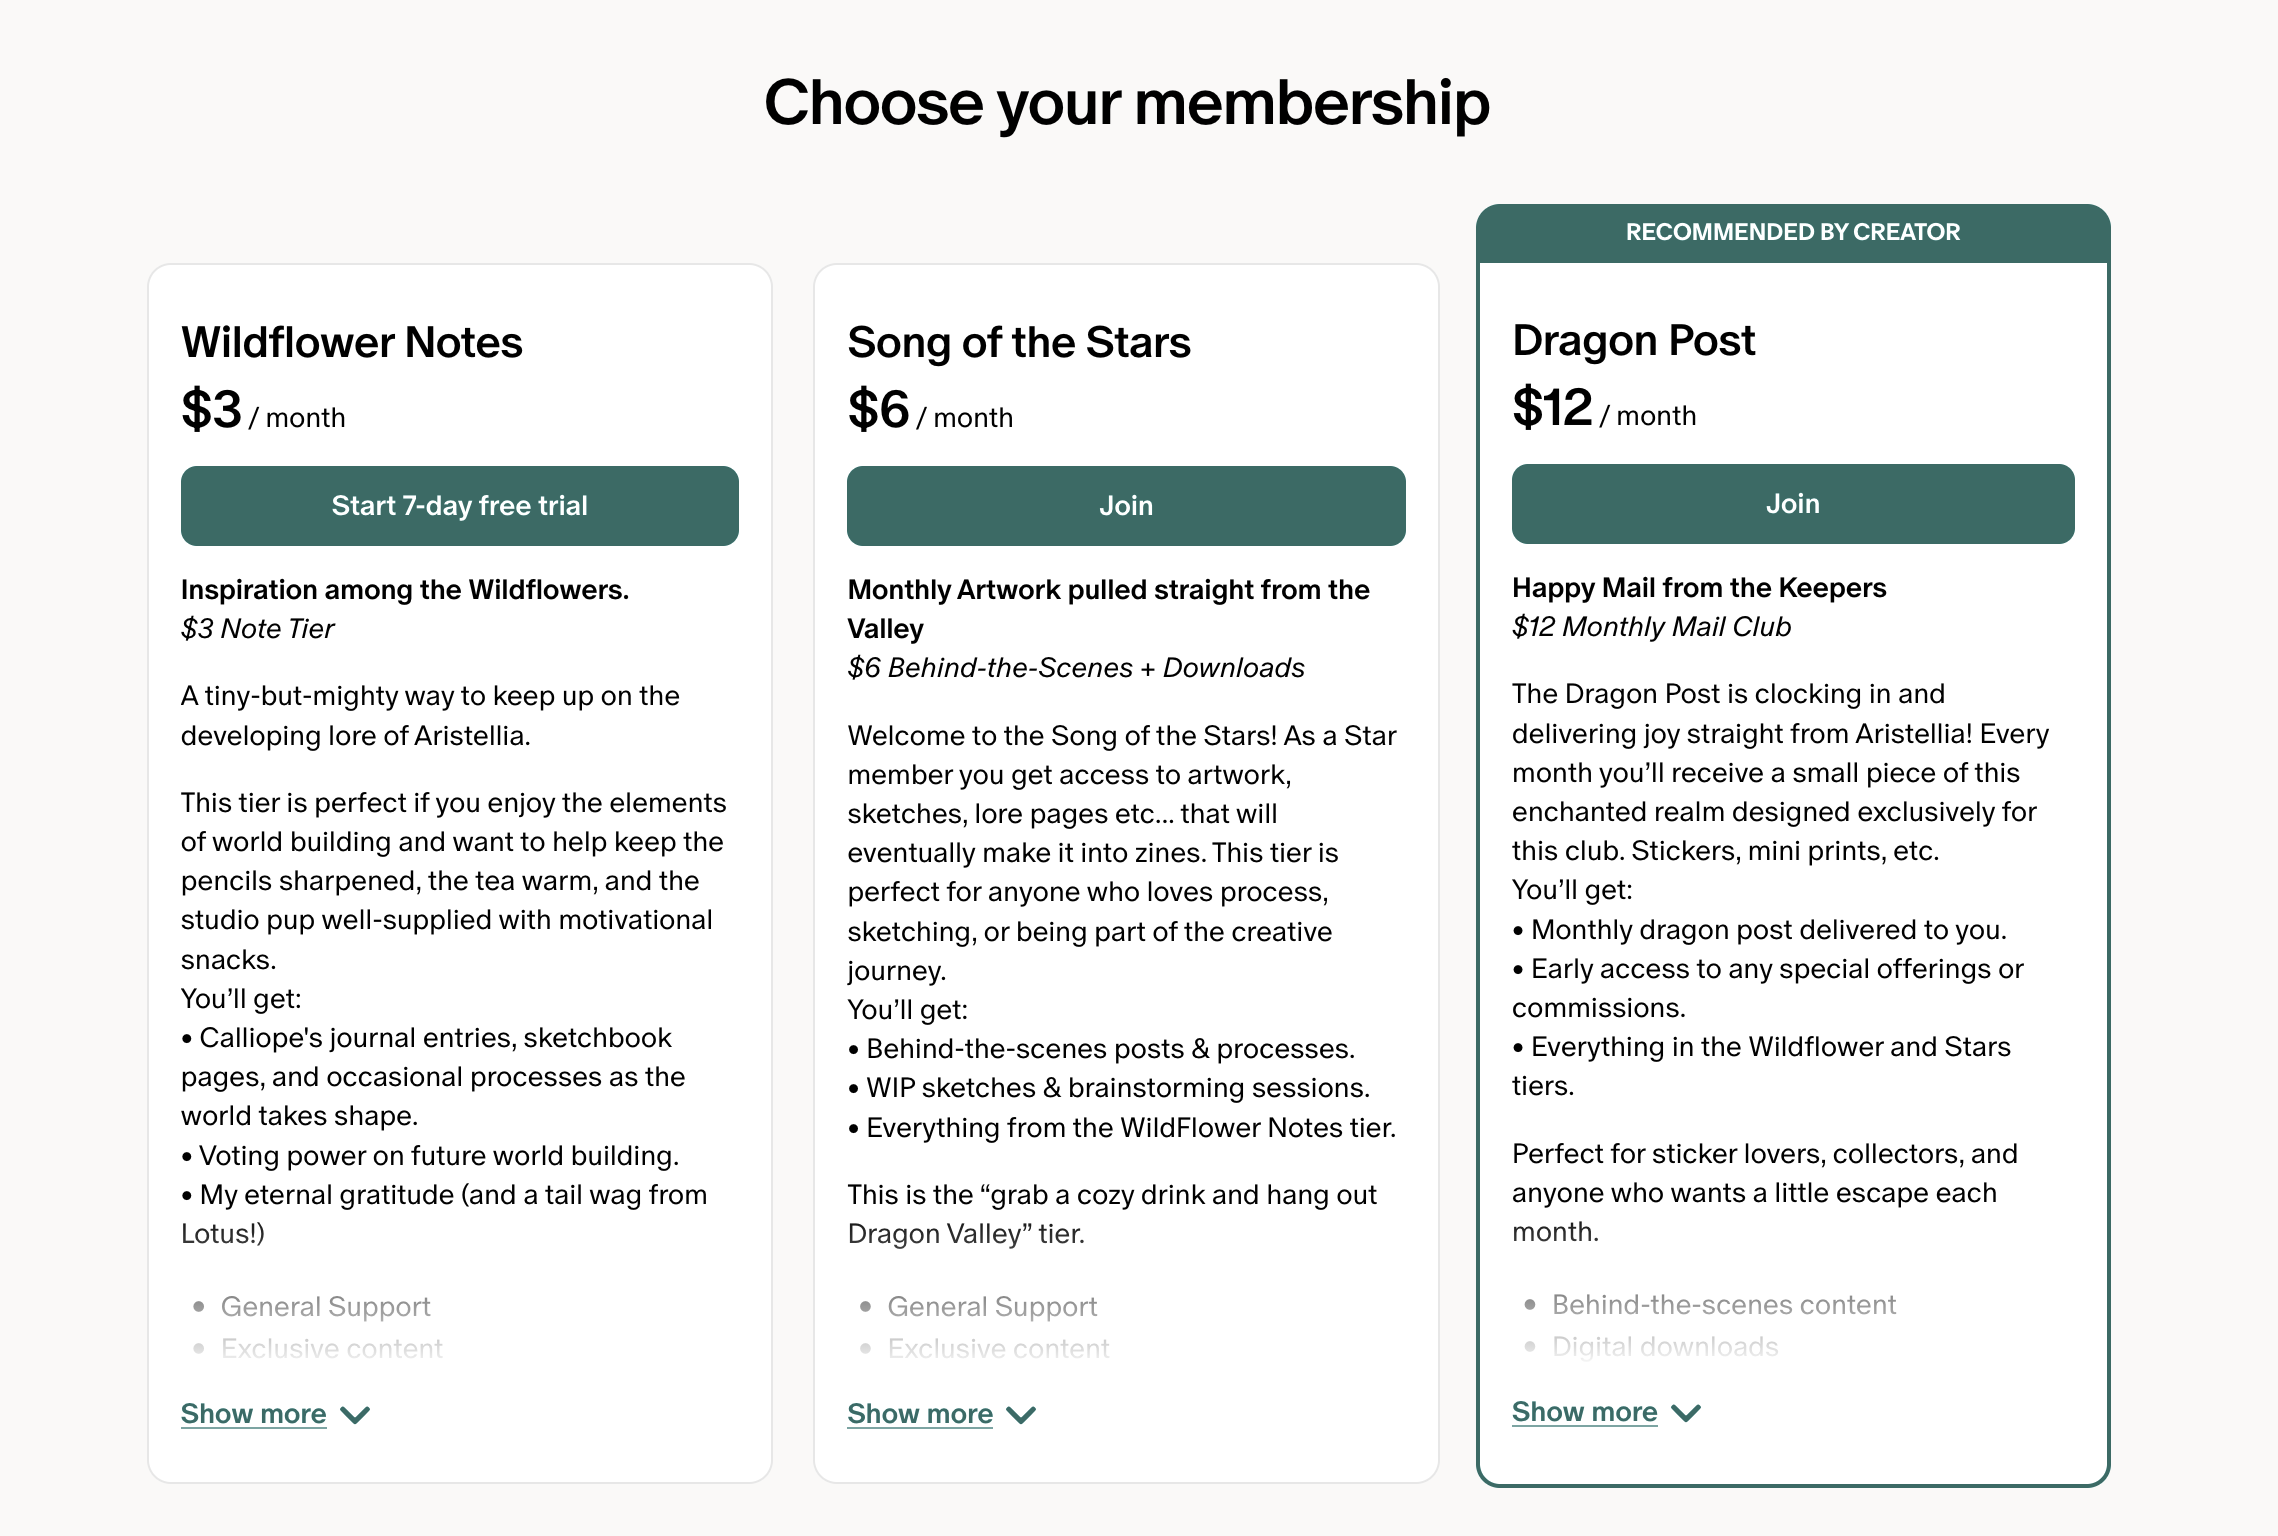Click the $12 / month price
The image size is (2278, 1536).
[1604, 408]
